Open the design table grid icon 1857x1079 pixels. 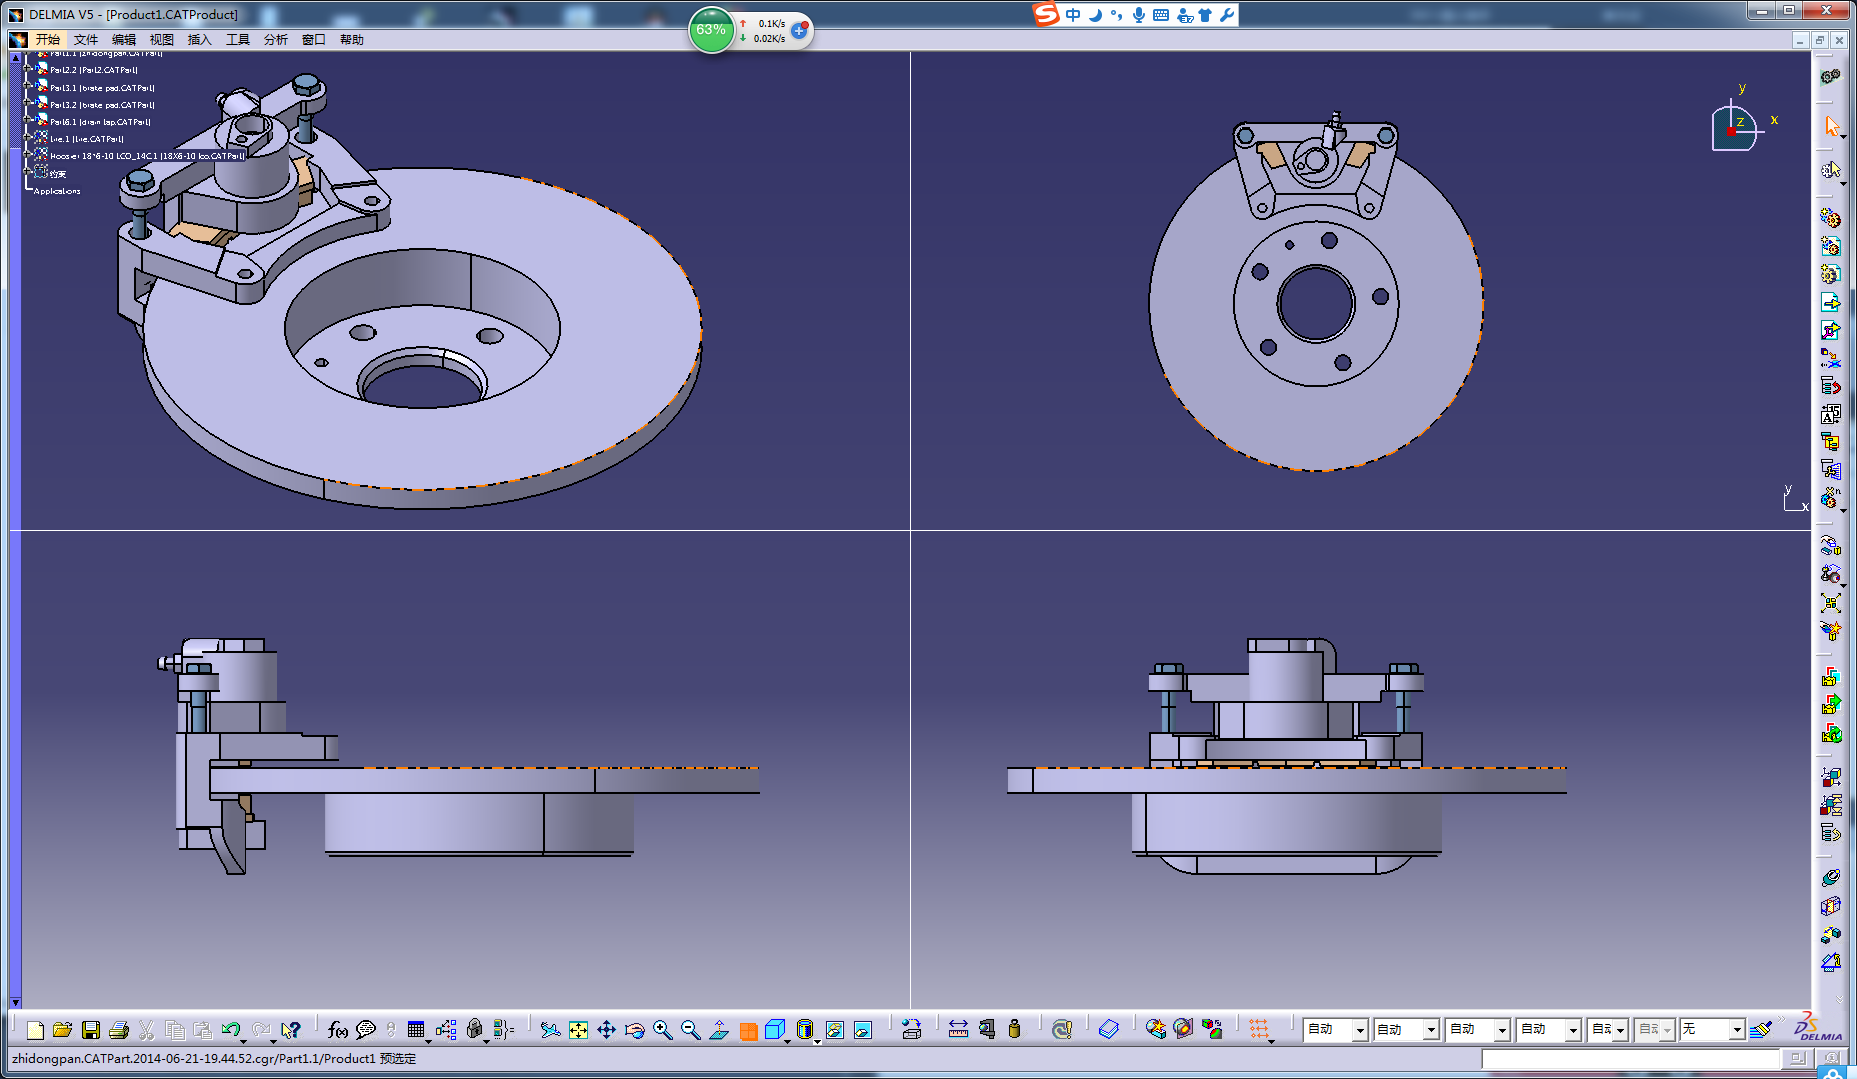[416, 1030]
